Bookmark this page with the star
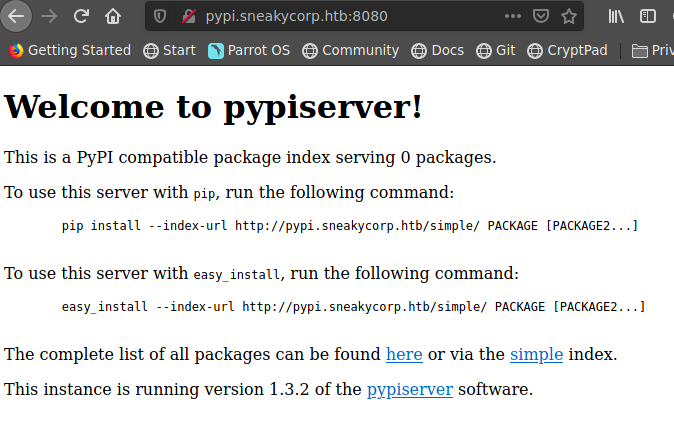 coord(569,16)
